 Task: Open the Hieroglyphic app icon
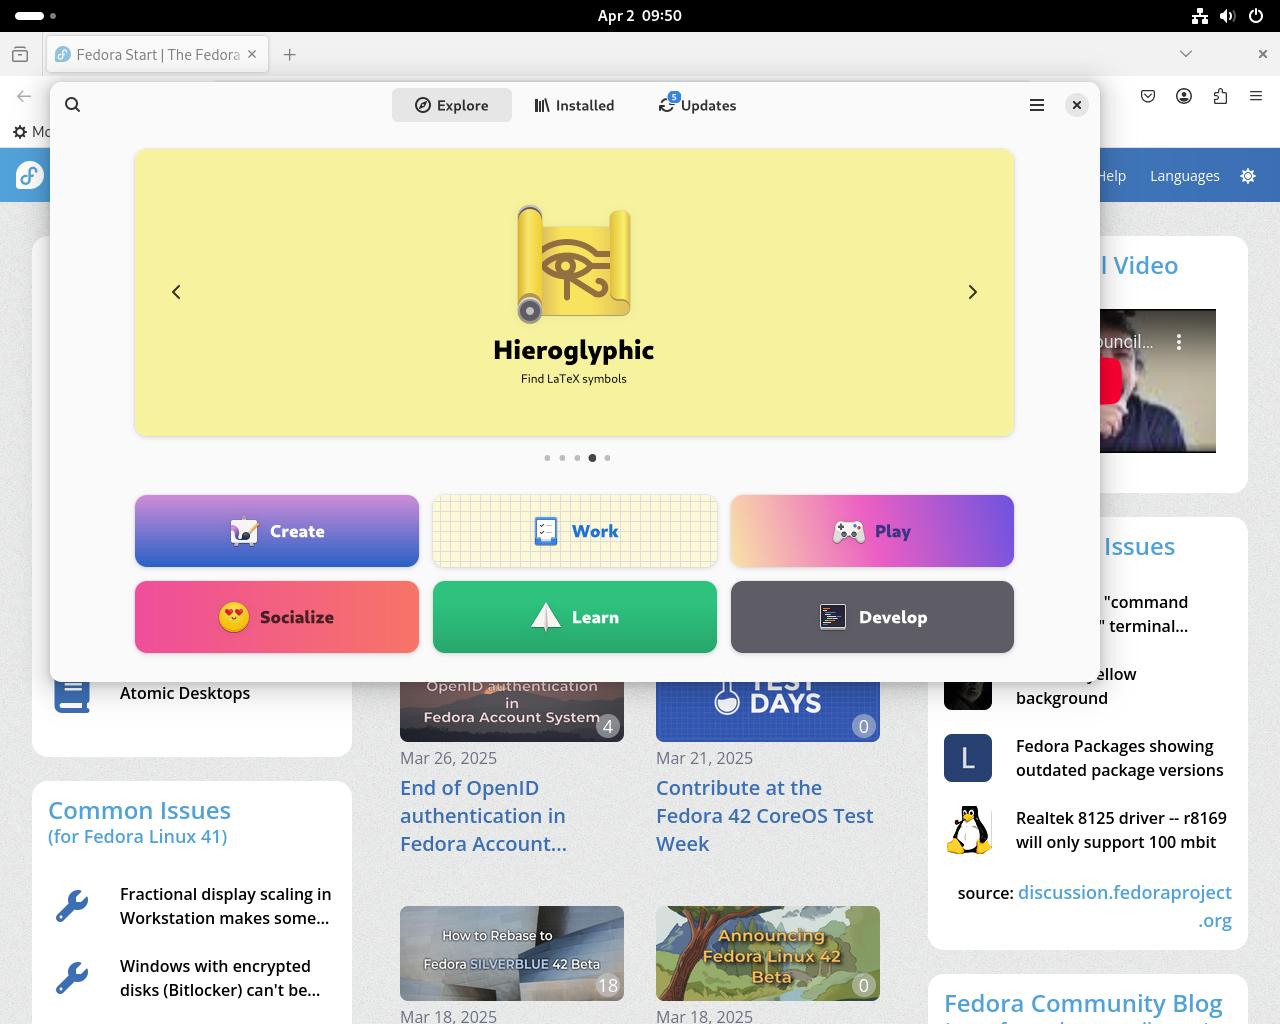click(x=574, y=264)
